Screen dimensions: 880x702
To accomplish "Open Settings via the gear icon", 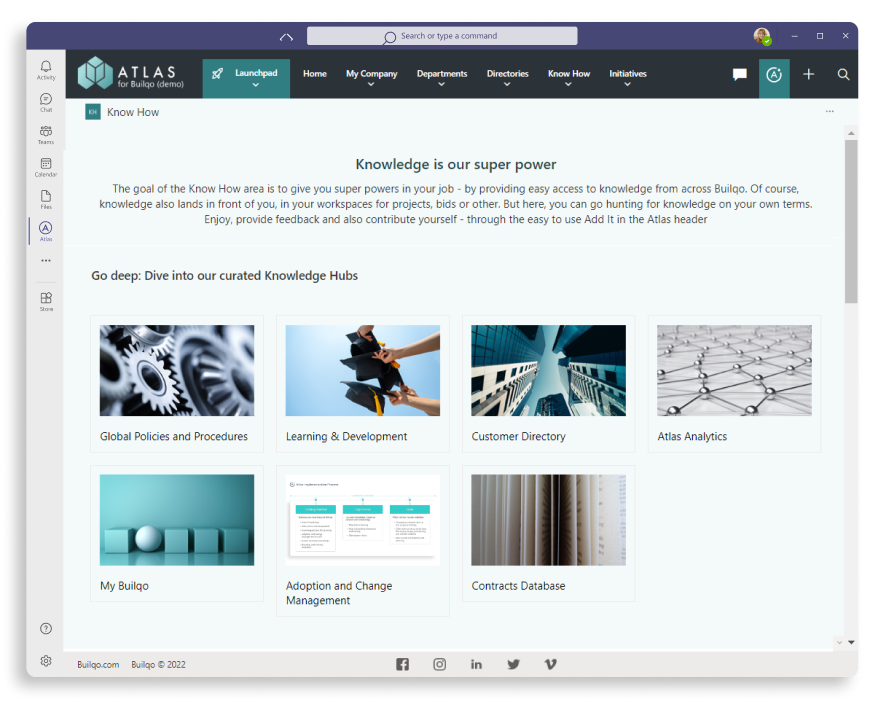I will pyautogui.click(x=45, y=660).
